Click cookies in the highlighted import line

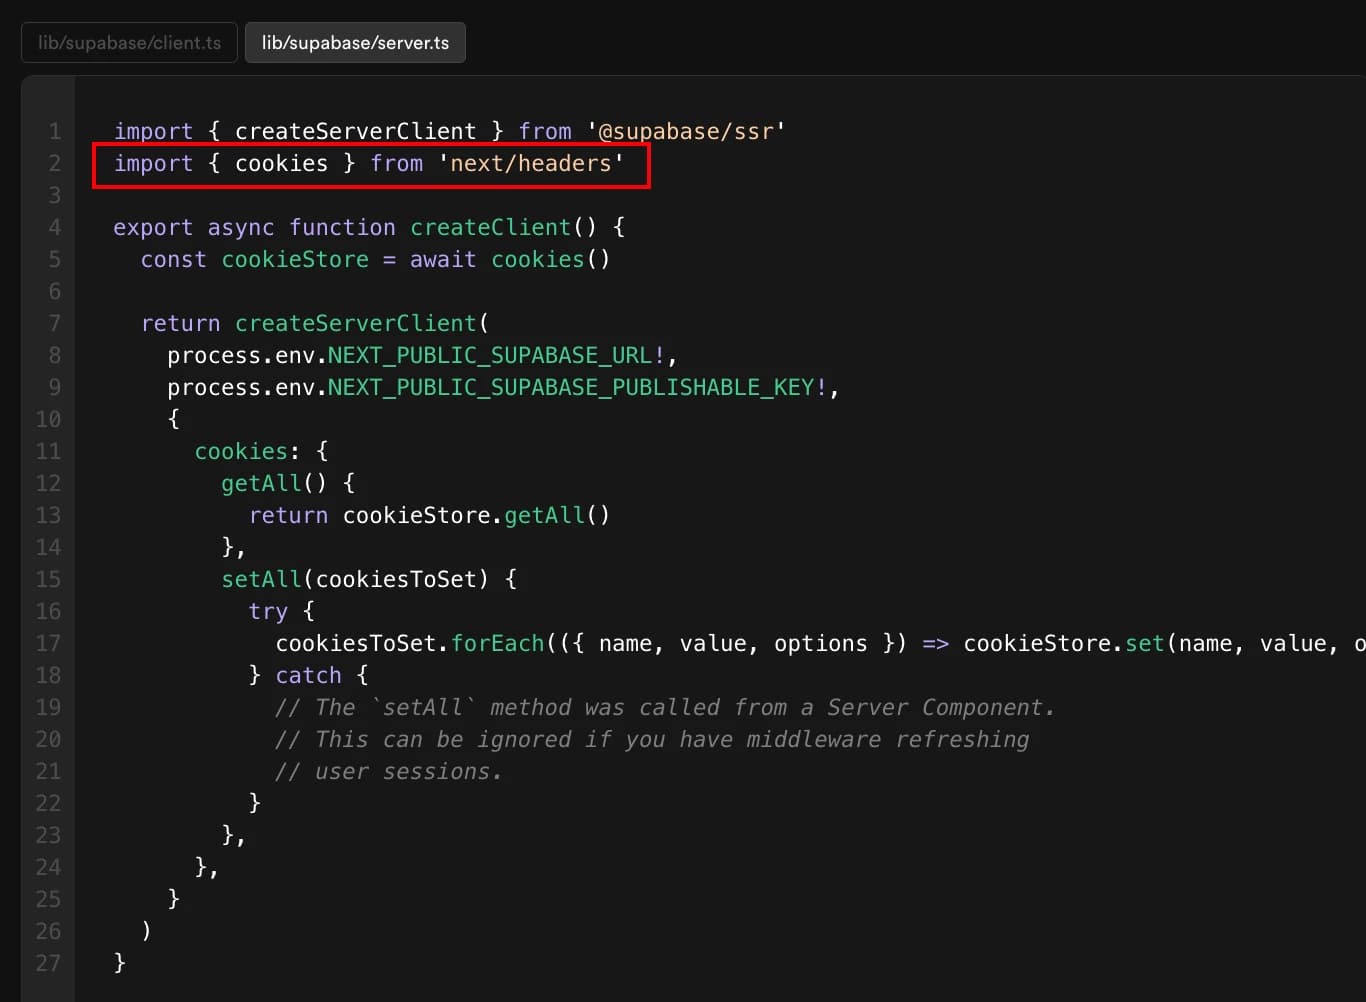click(281, 163)
